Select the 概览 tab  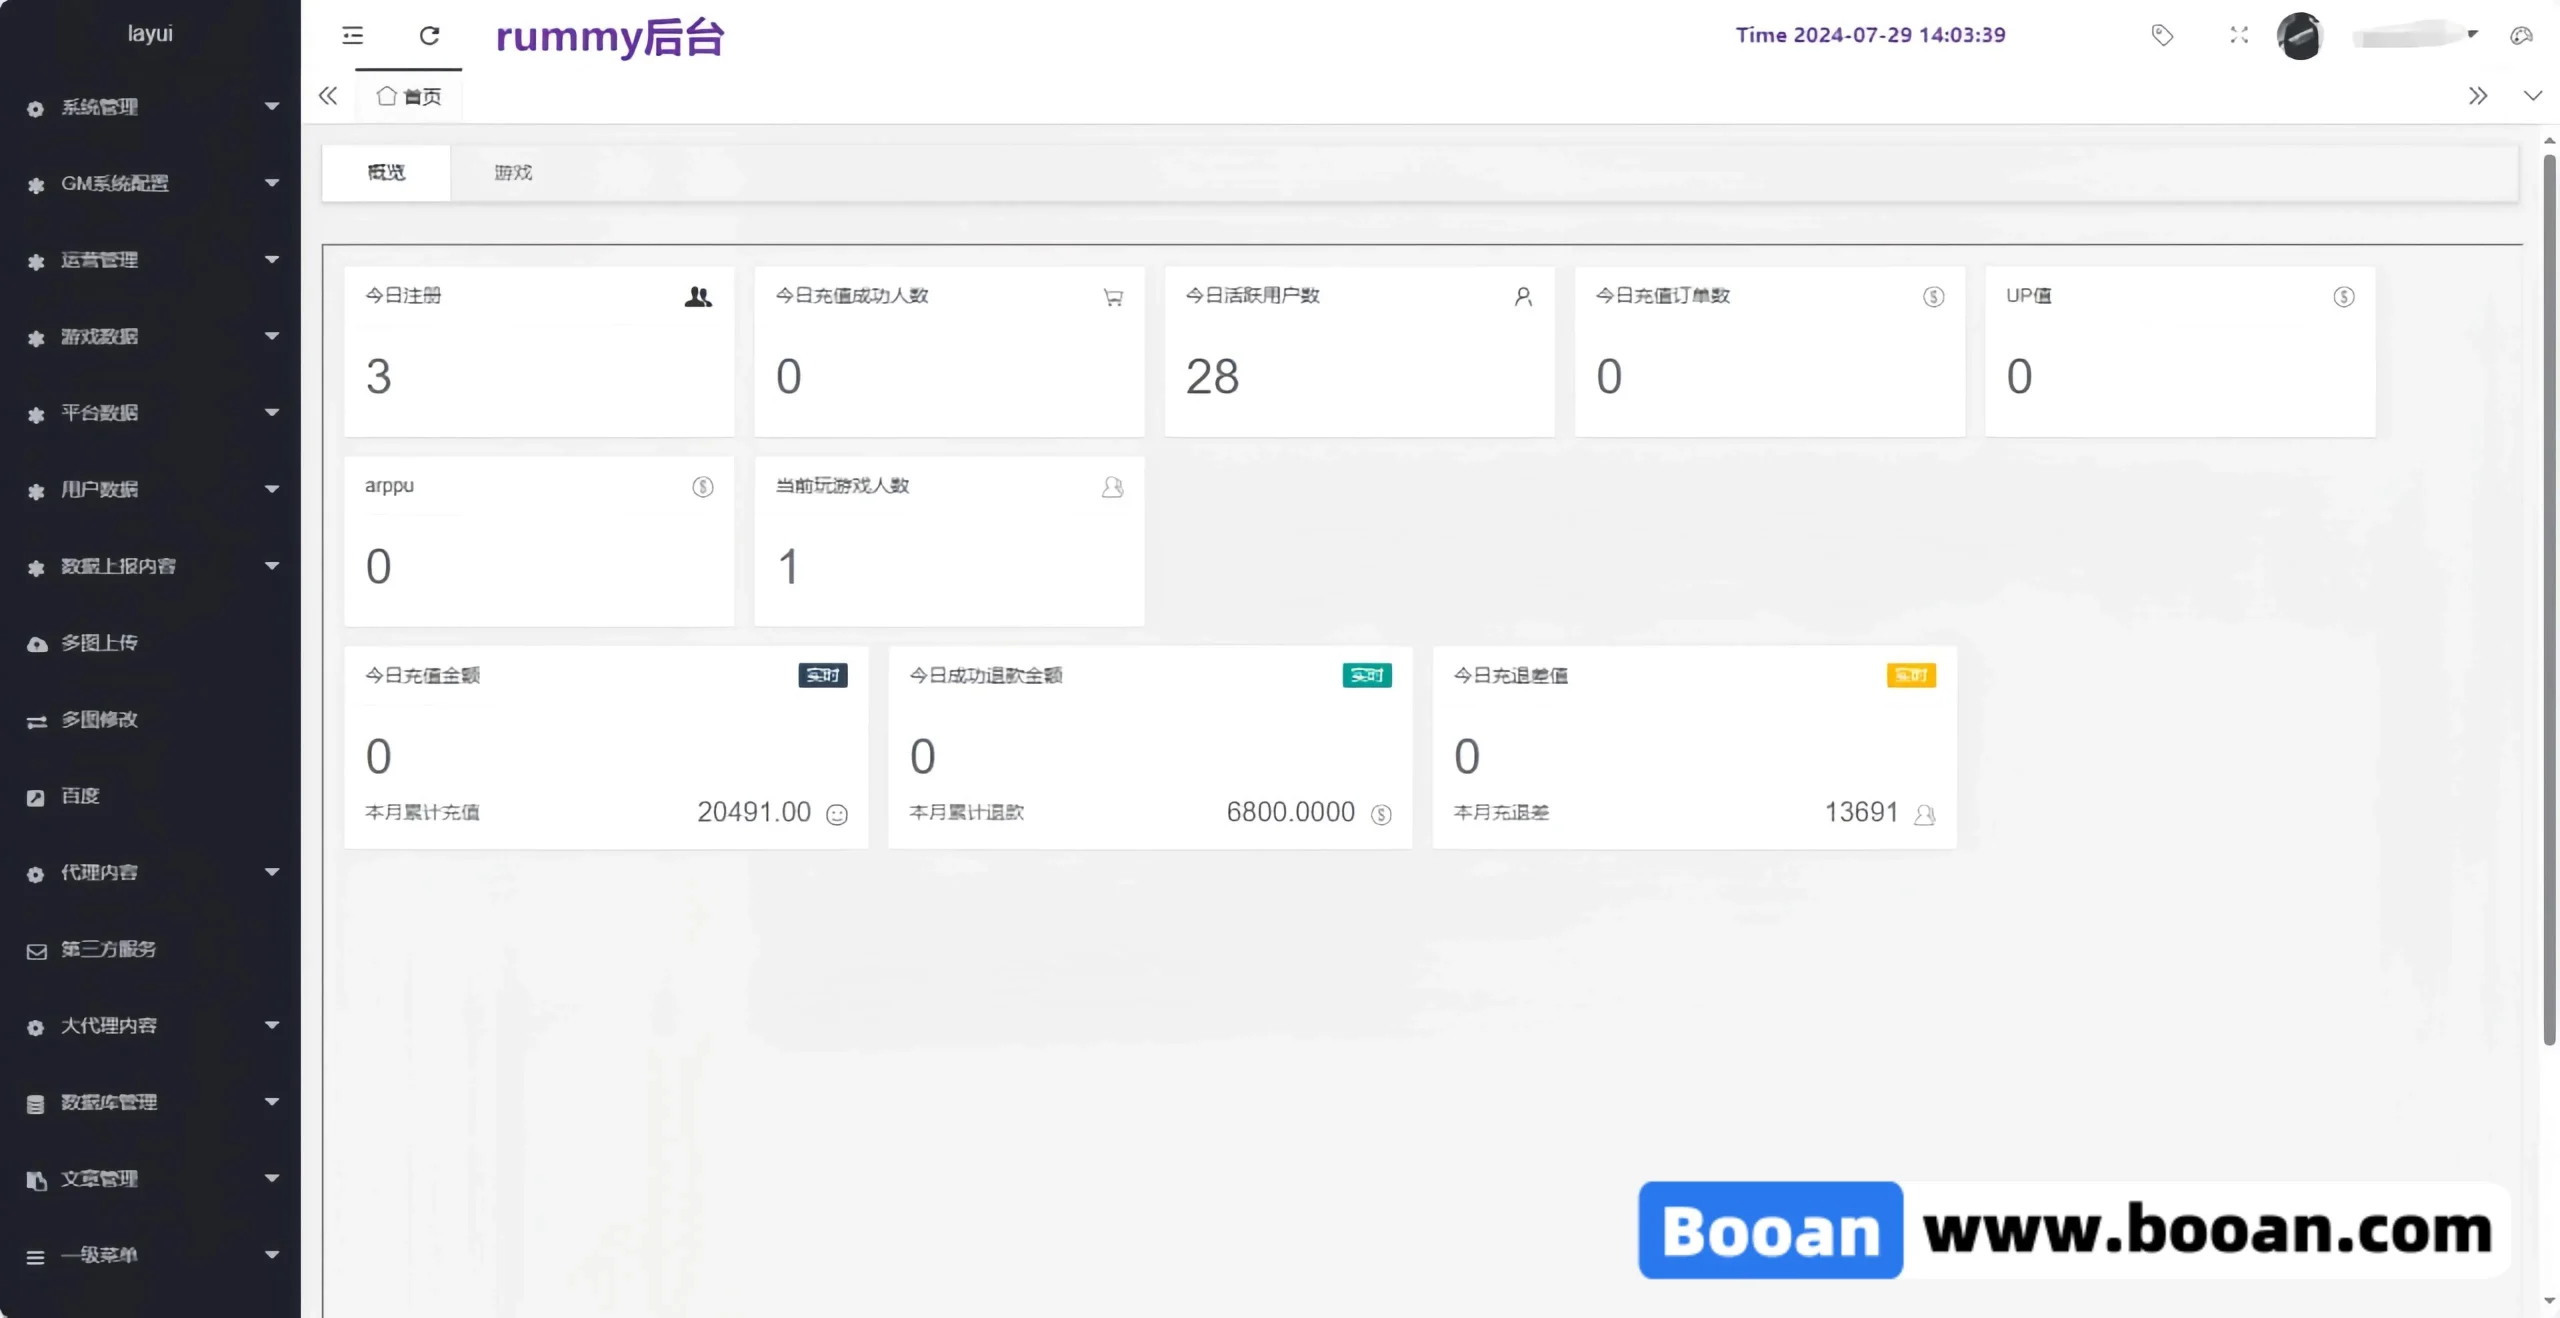tap(386, 172)
